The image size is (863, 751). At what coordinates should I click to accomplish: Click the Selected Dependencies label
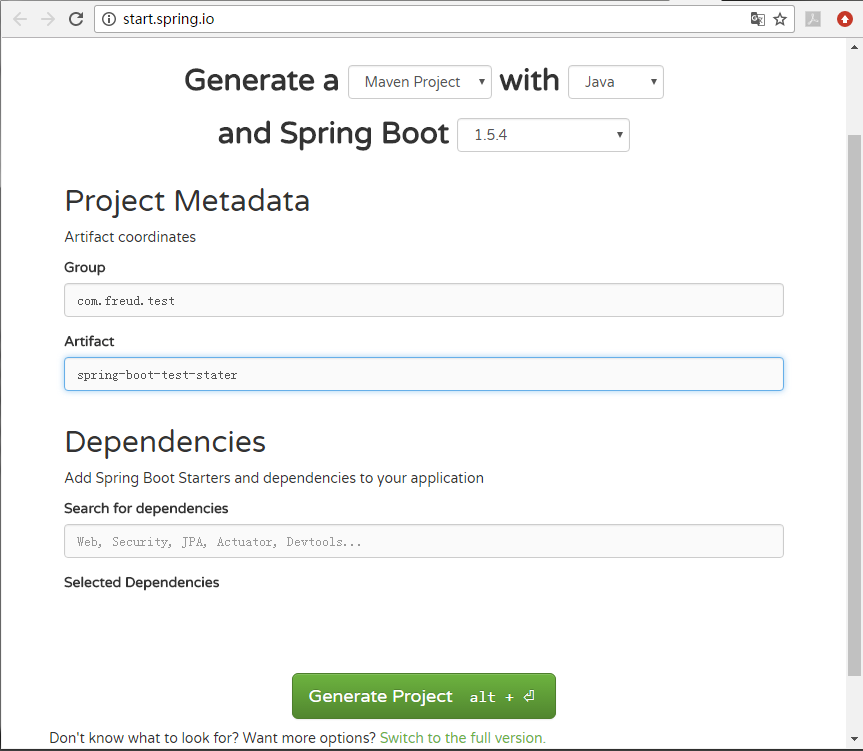[141, 582]
